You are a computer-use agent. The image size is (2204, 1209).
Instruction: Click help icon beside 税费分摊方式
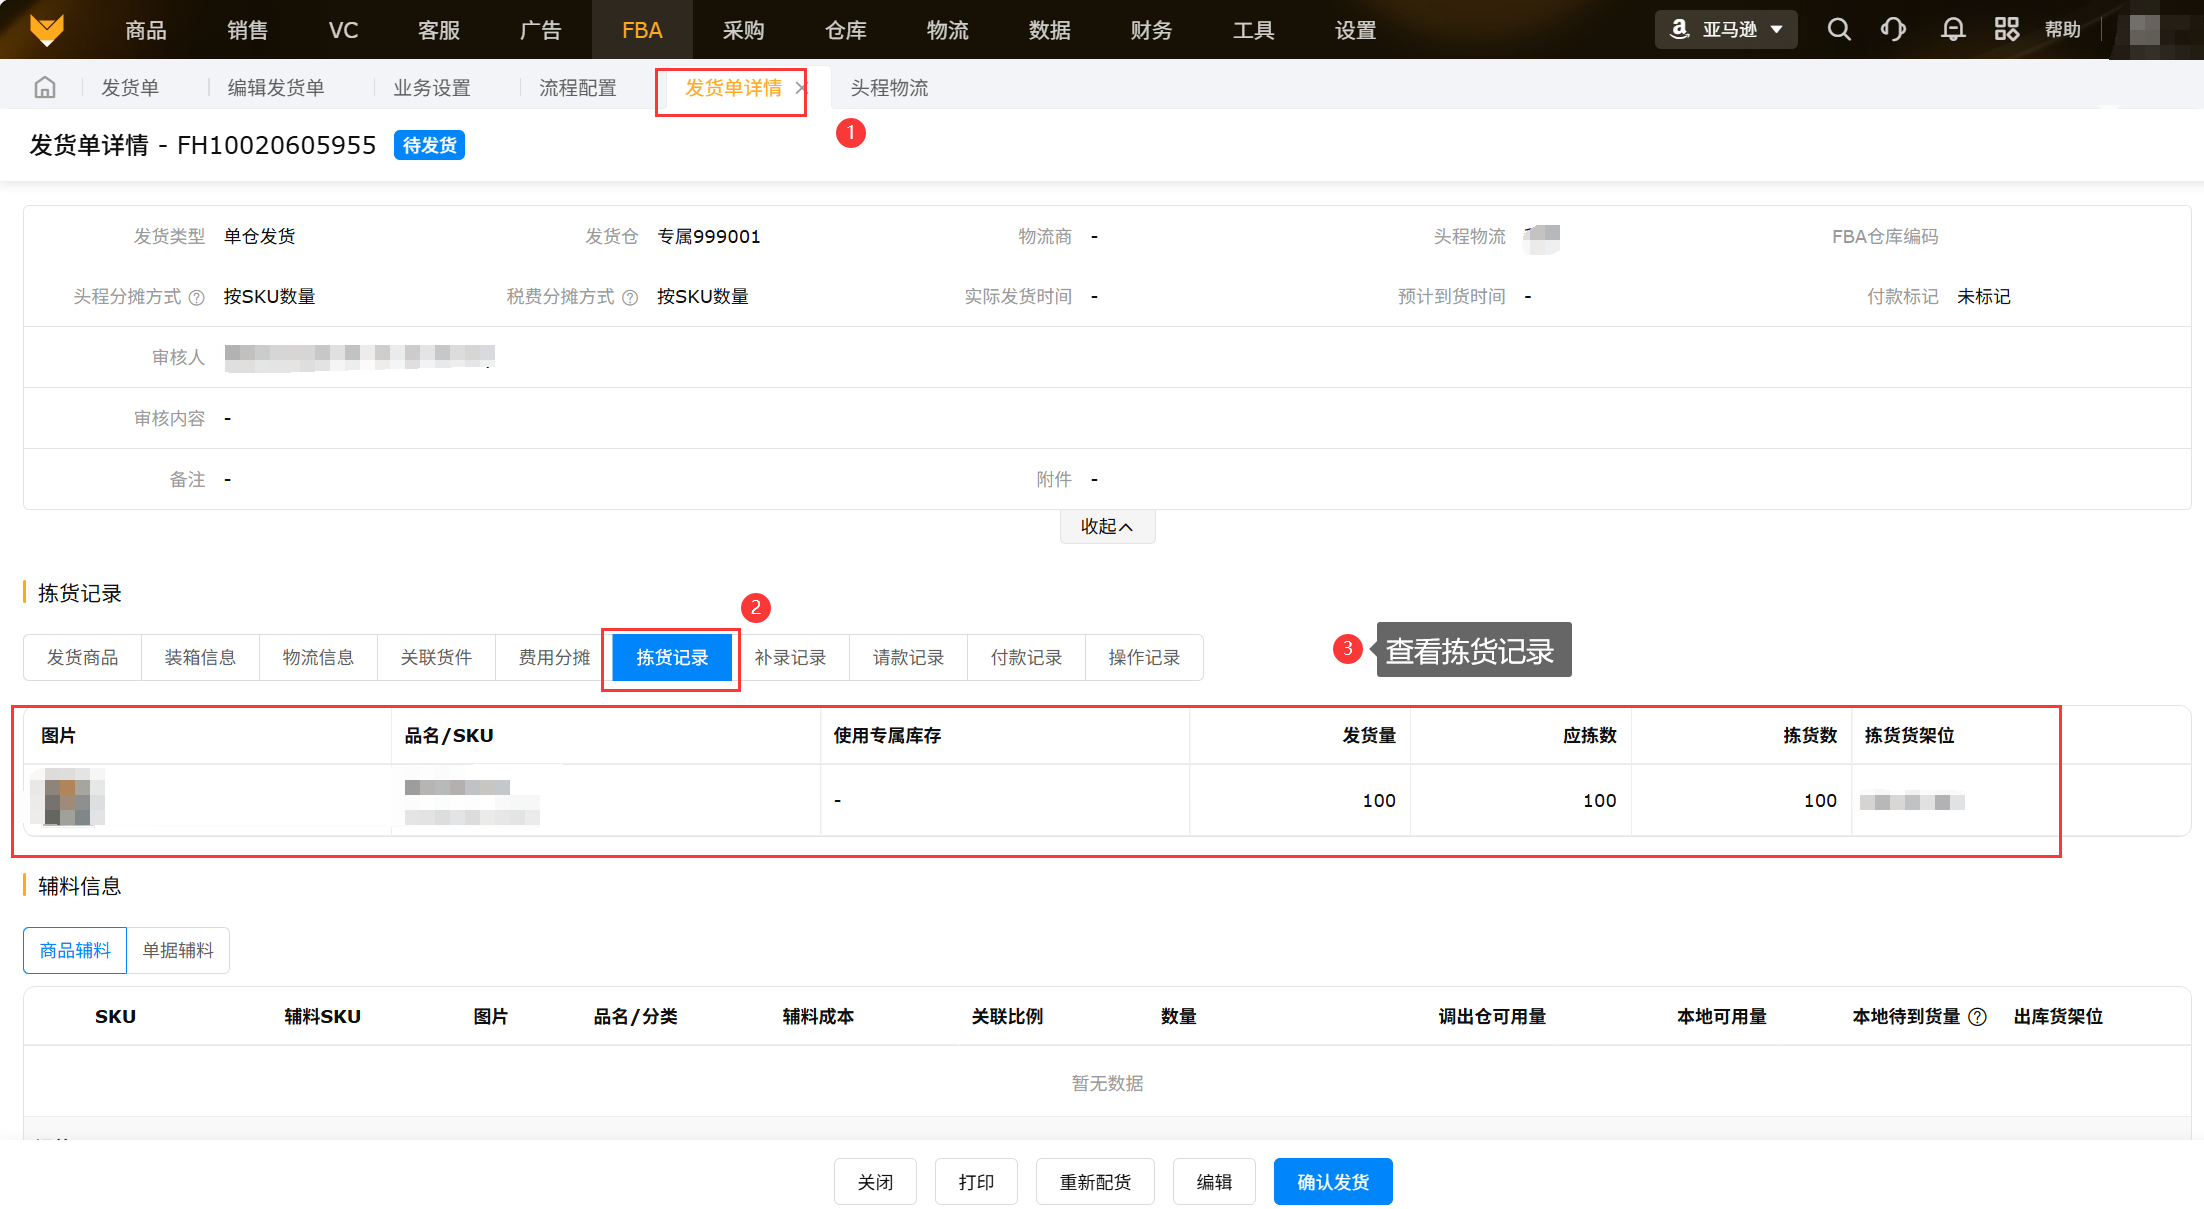click(x=630, y=297)
